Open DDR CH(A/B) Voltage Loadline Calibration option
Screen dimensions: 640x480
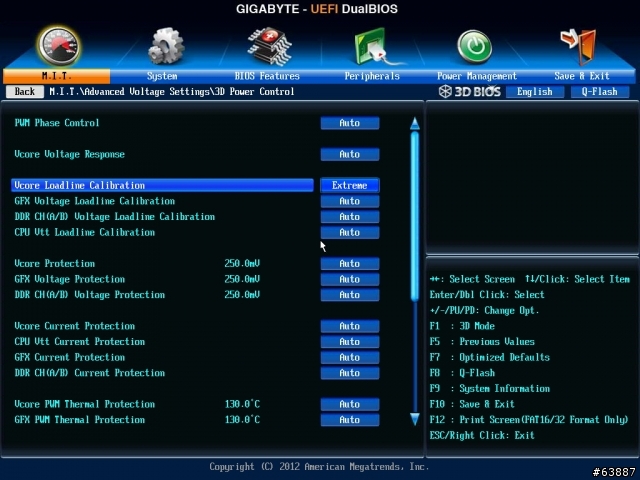click(x=350, y=217)
